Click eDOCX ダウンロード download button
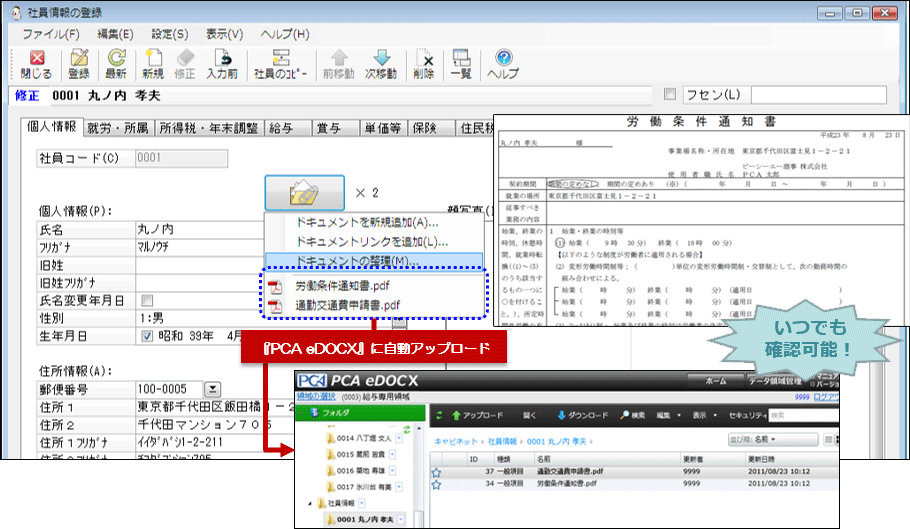This screenshot has height=529, width=910. pos(582,415)
